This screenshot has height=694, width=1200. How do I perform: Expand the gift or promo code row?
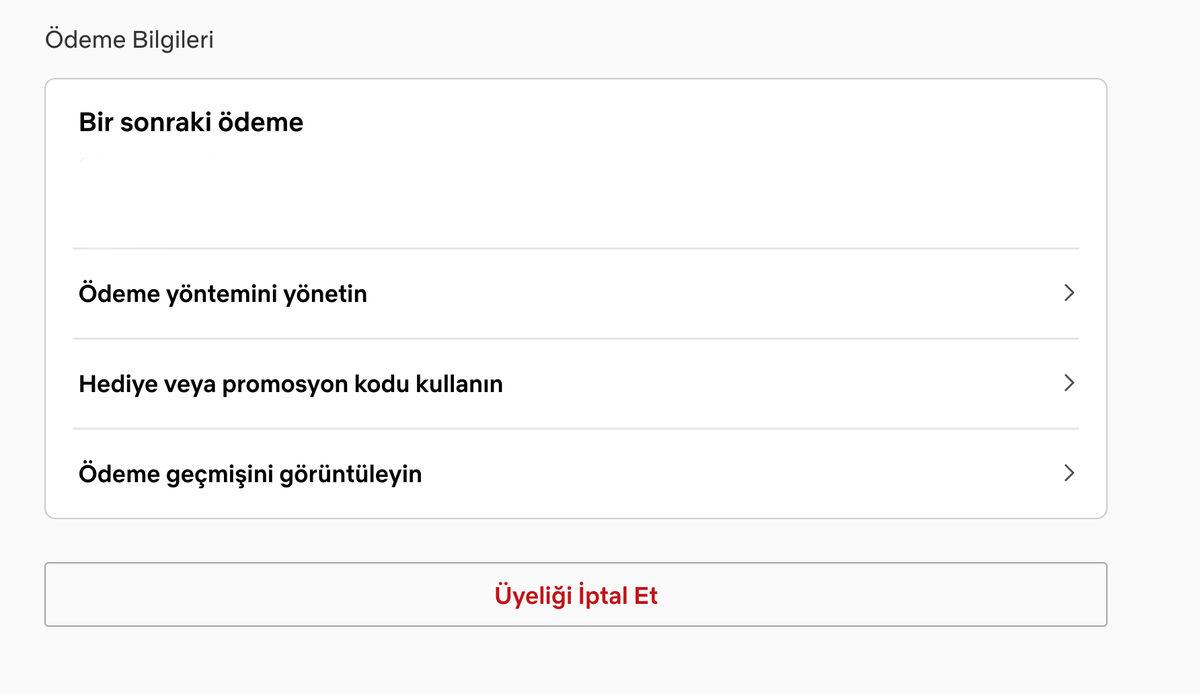(x=575, y=384)
